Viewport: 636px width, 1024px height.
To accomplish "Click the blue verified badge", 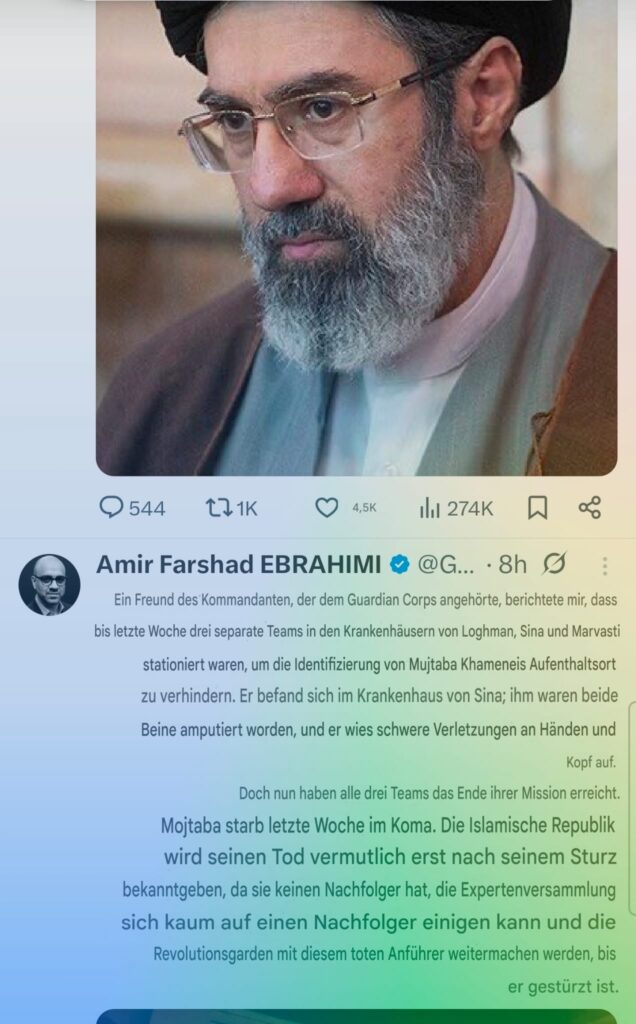I will coord(399,564).
